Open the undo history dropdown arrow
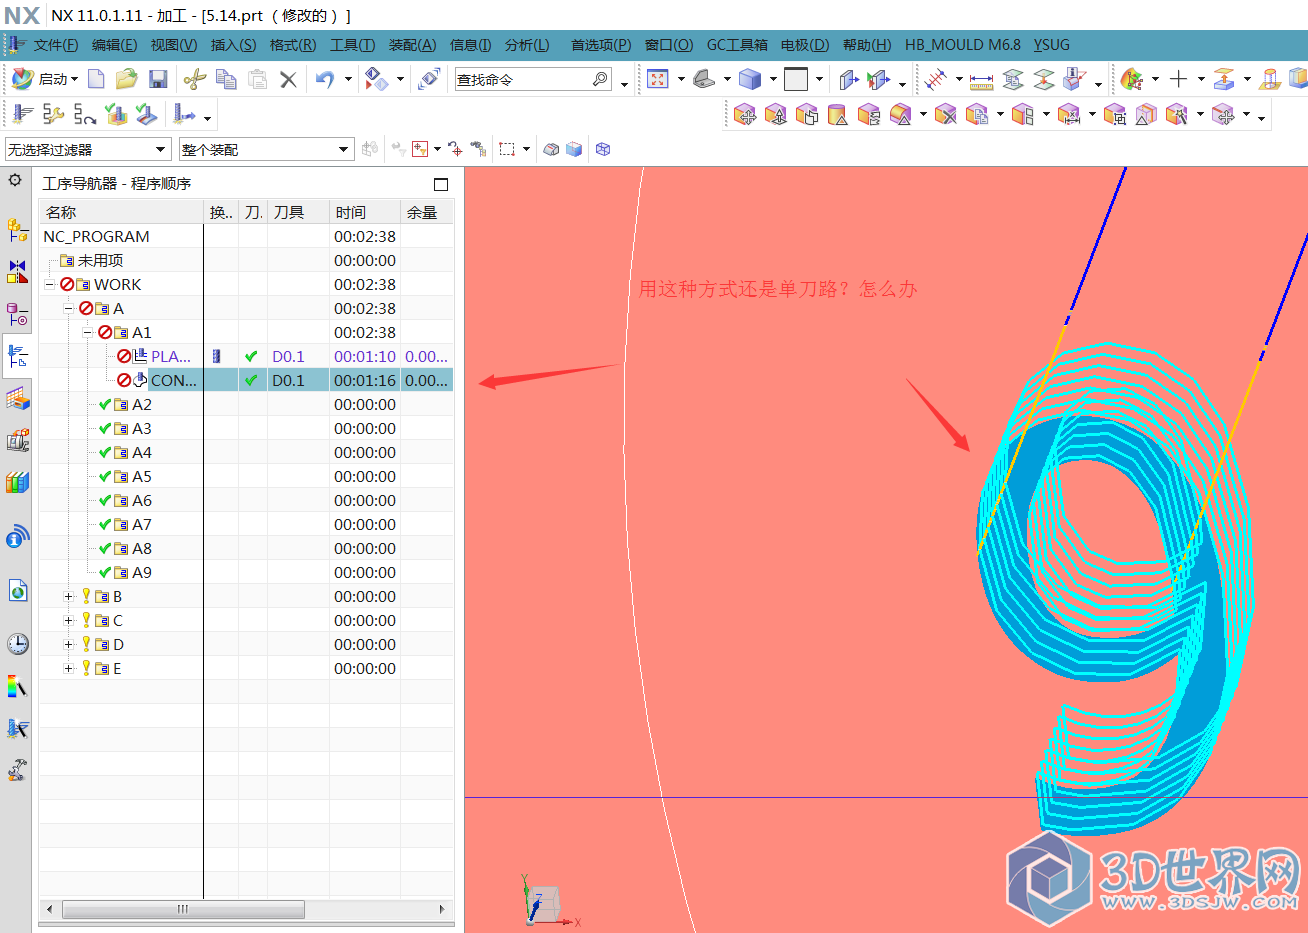Screen dimensions: 1308x933 tap(348, 79)
